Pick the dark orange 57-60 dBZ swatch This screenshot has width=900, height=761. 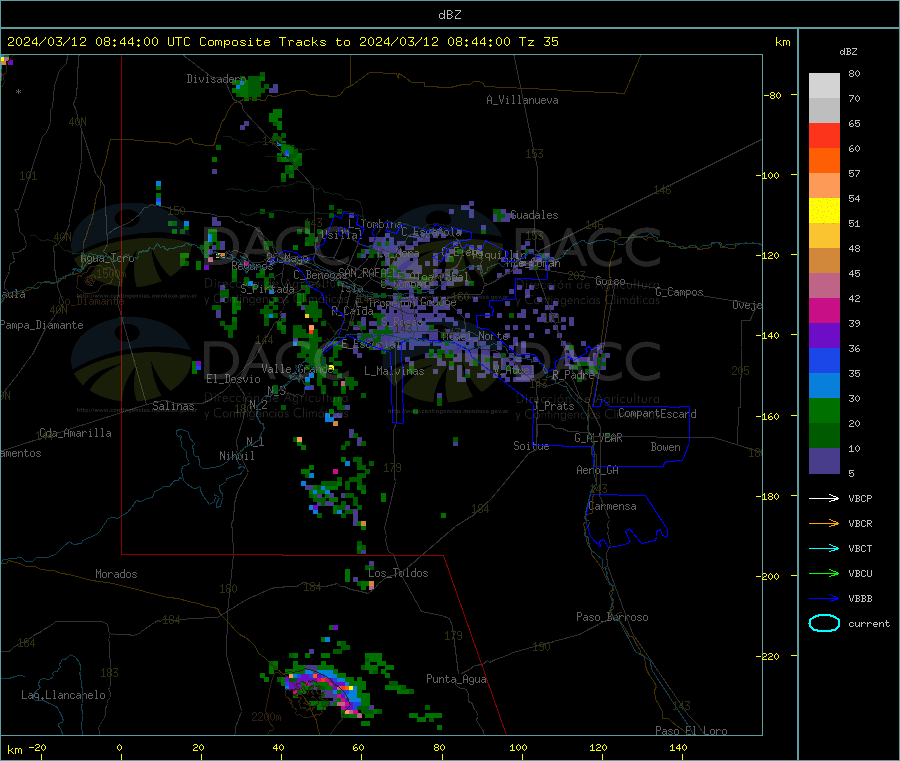824,161
